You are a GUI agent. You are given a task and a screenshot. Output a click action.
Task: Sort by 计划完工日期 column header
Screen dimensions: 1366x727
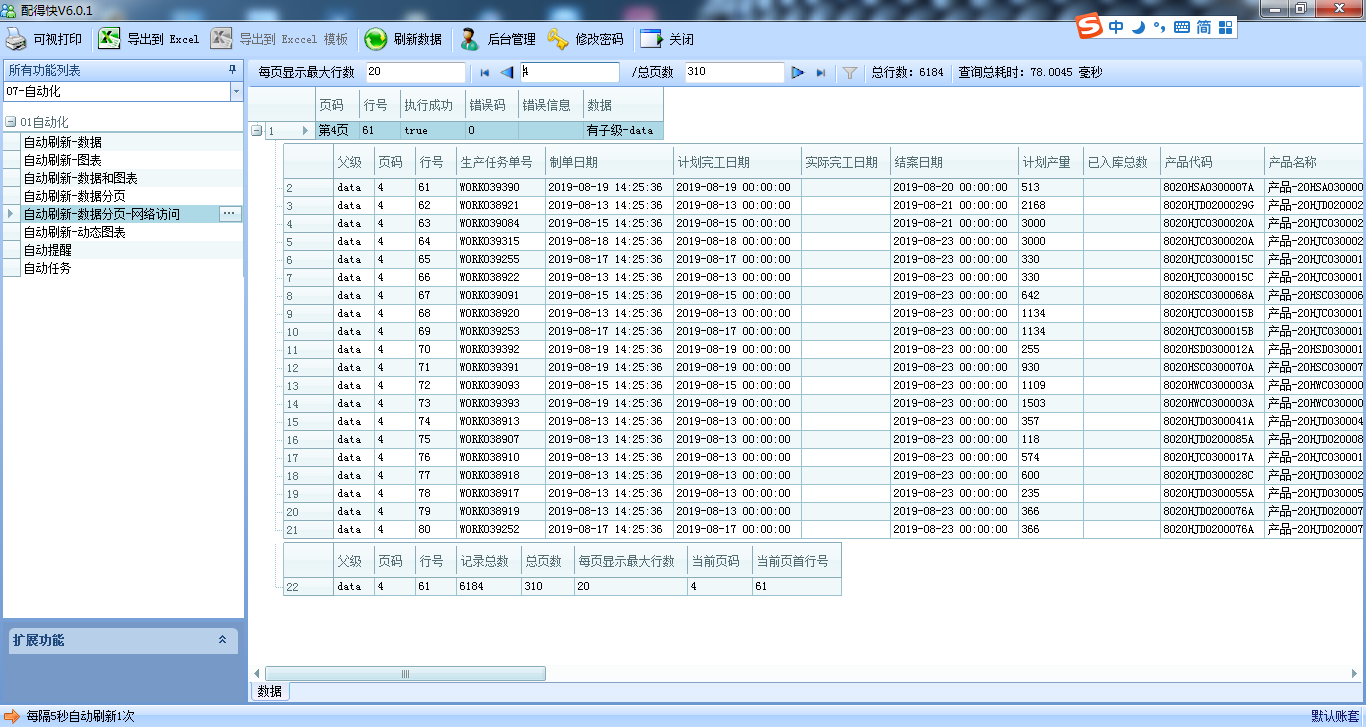737,162
